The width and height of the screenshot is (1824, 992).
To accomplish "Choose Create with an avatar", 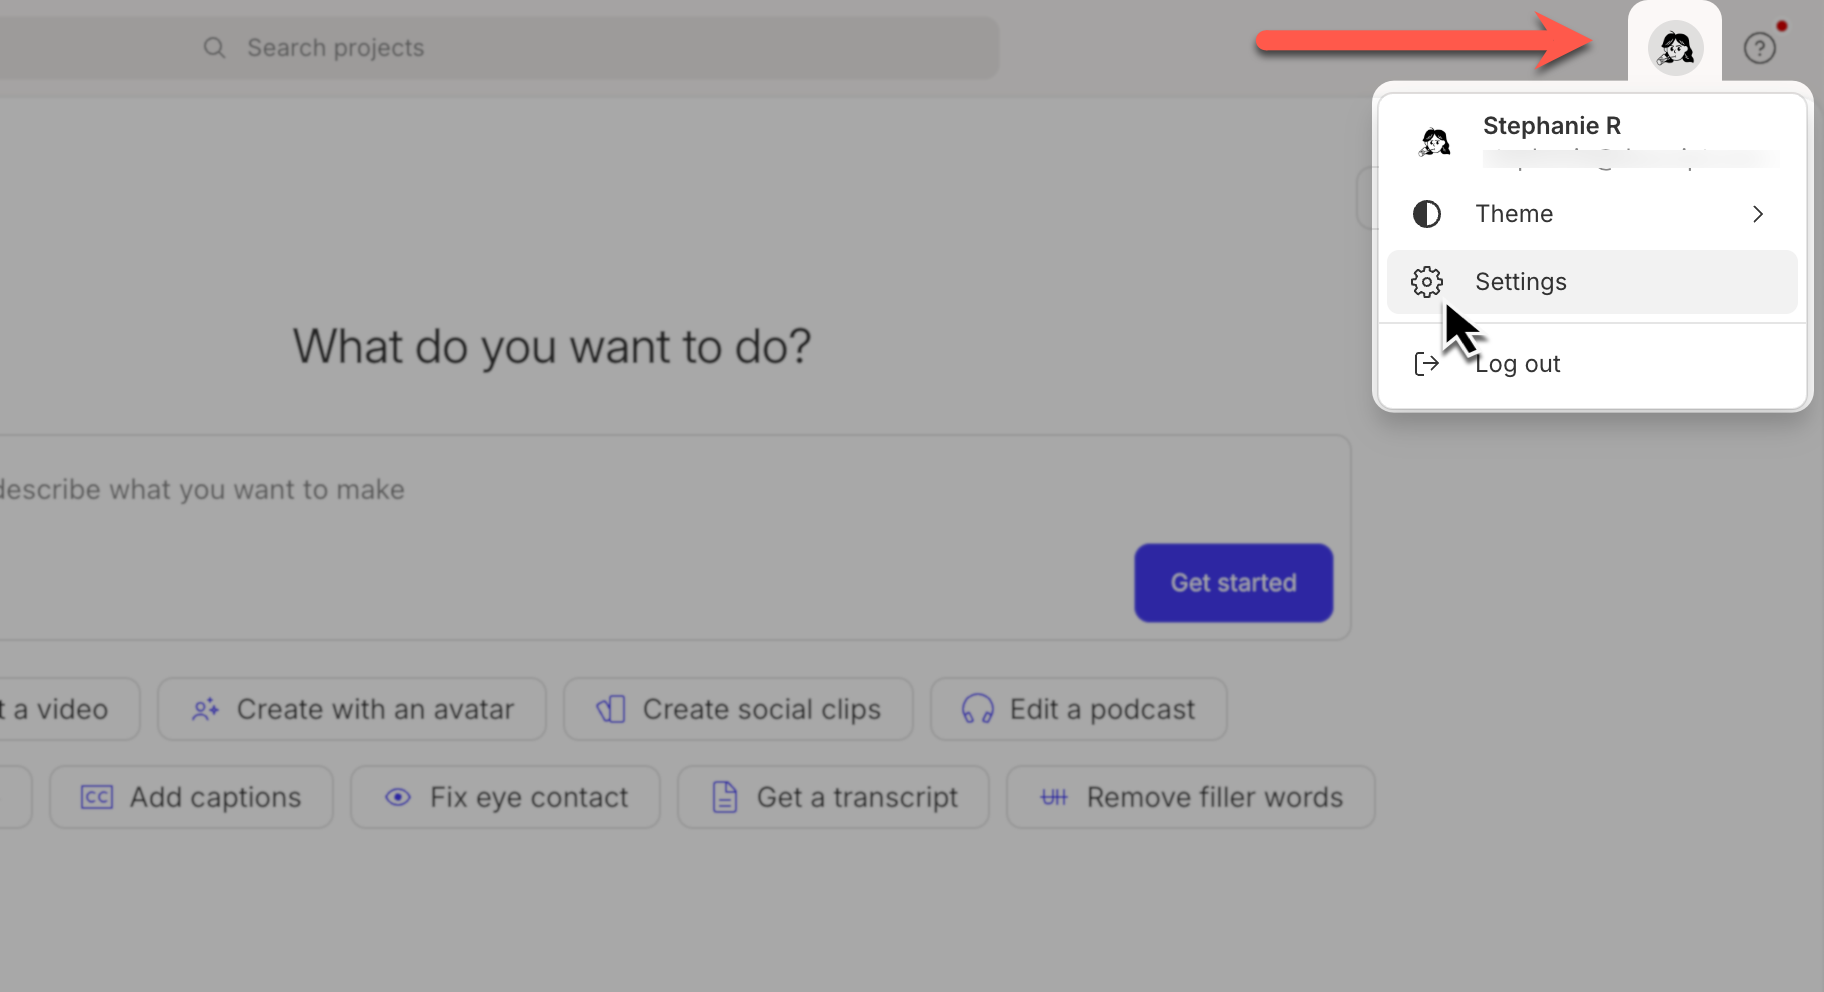I will pyautogui.click(x=352, y=710).
